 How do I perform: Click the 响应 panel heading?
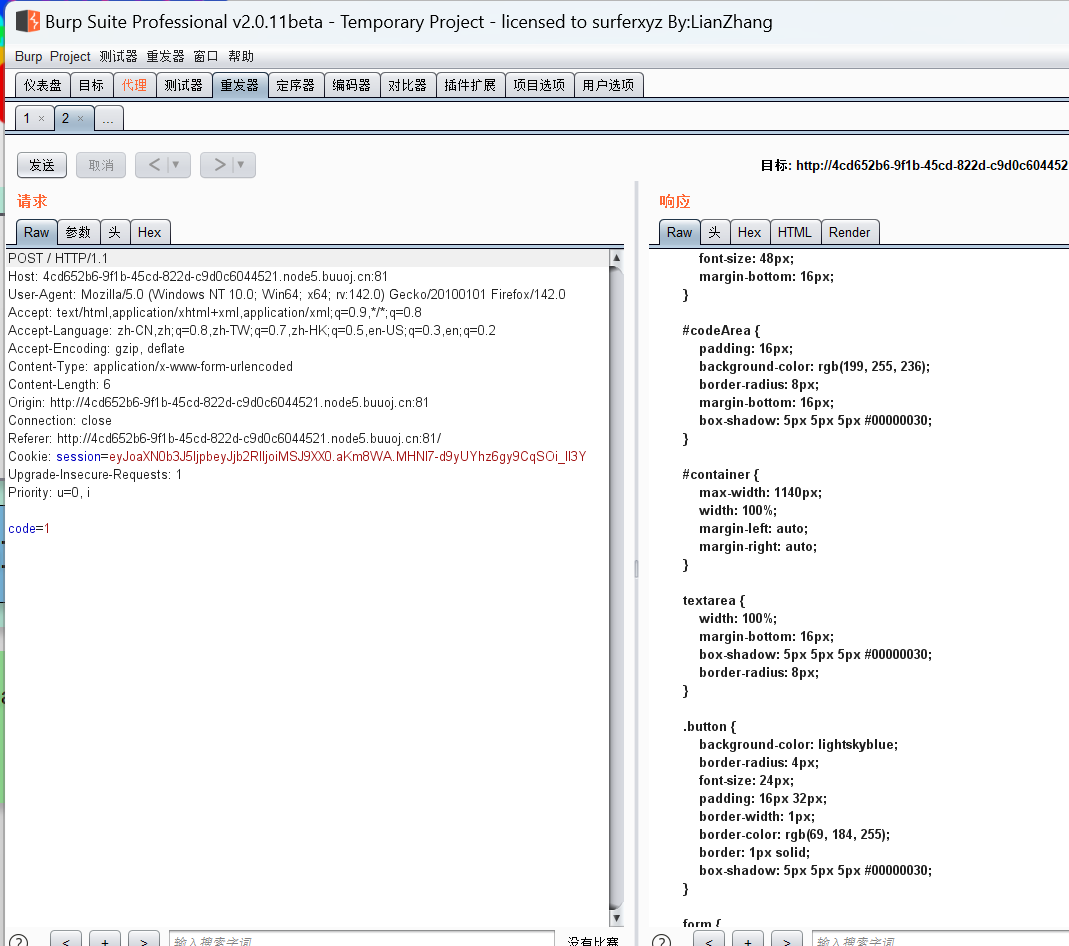(x=675, y=201)
